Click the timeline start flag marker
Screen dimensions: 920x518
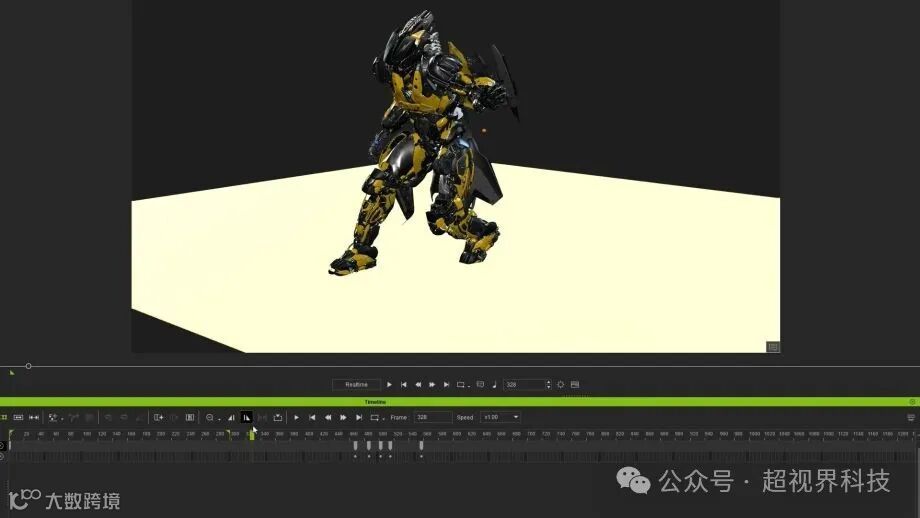(11, 435)
